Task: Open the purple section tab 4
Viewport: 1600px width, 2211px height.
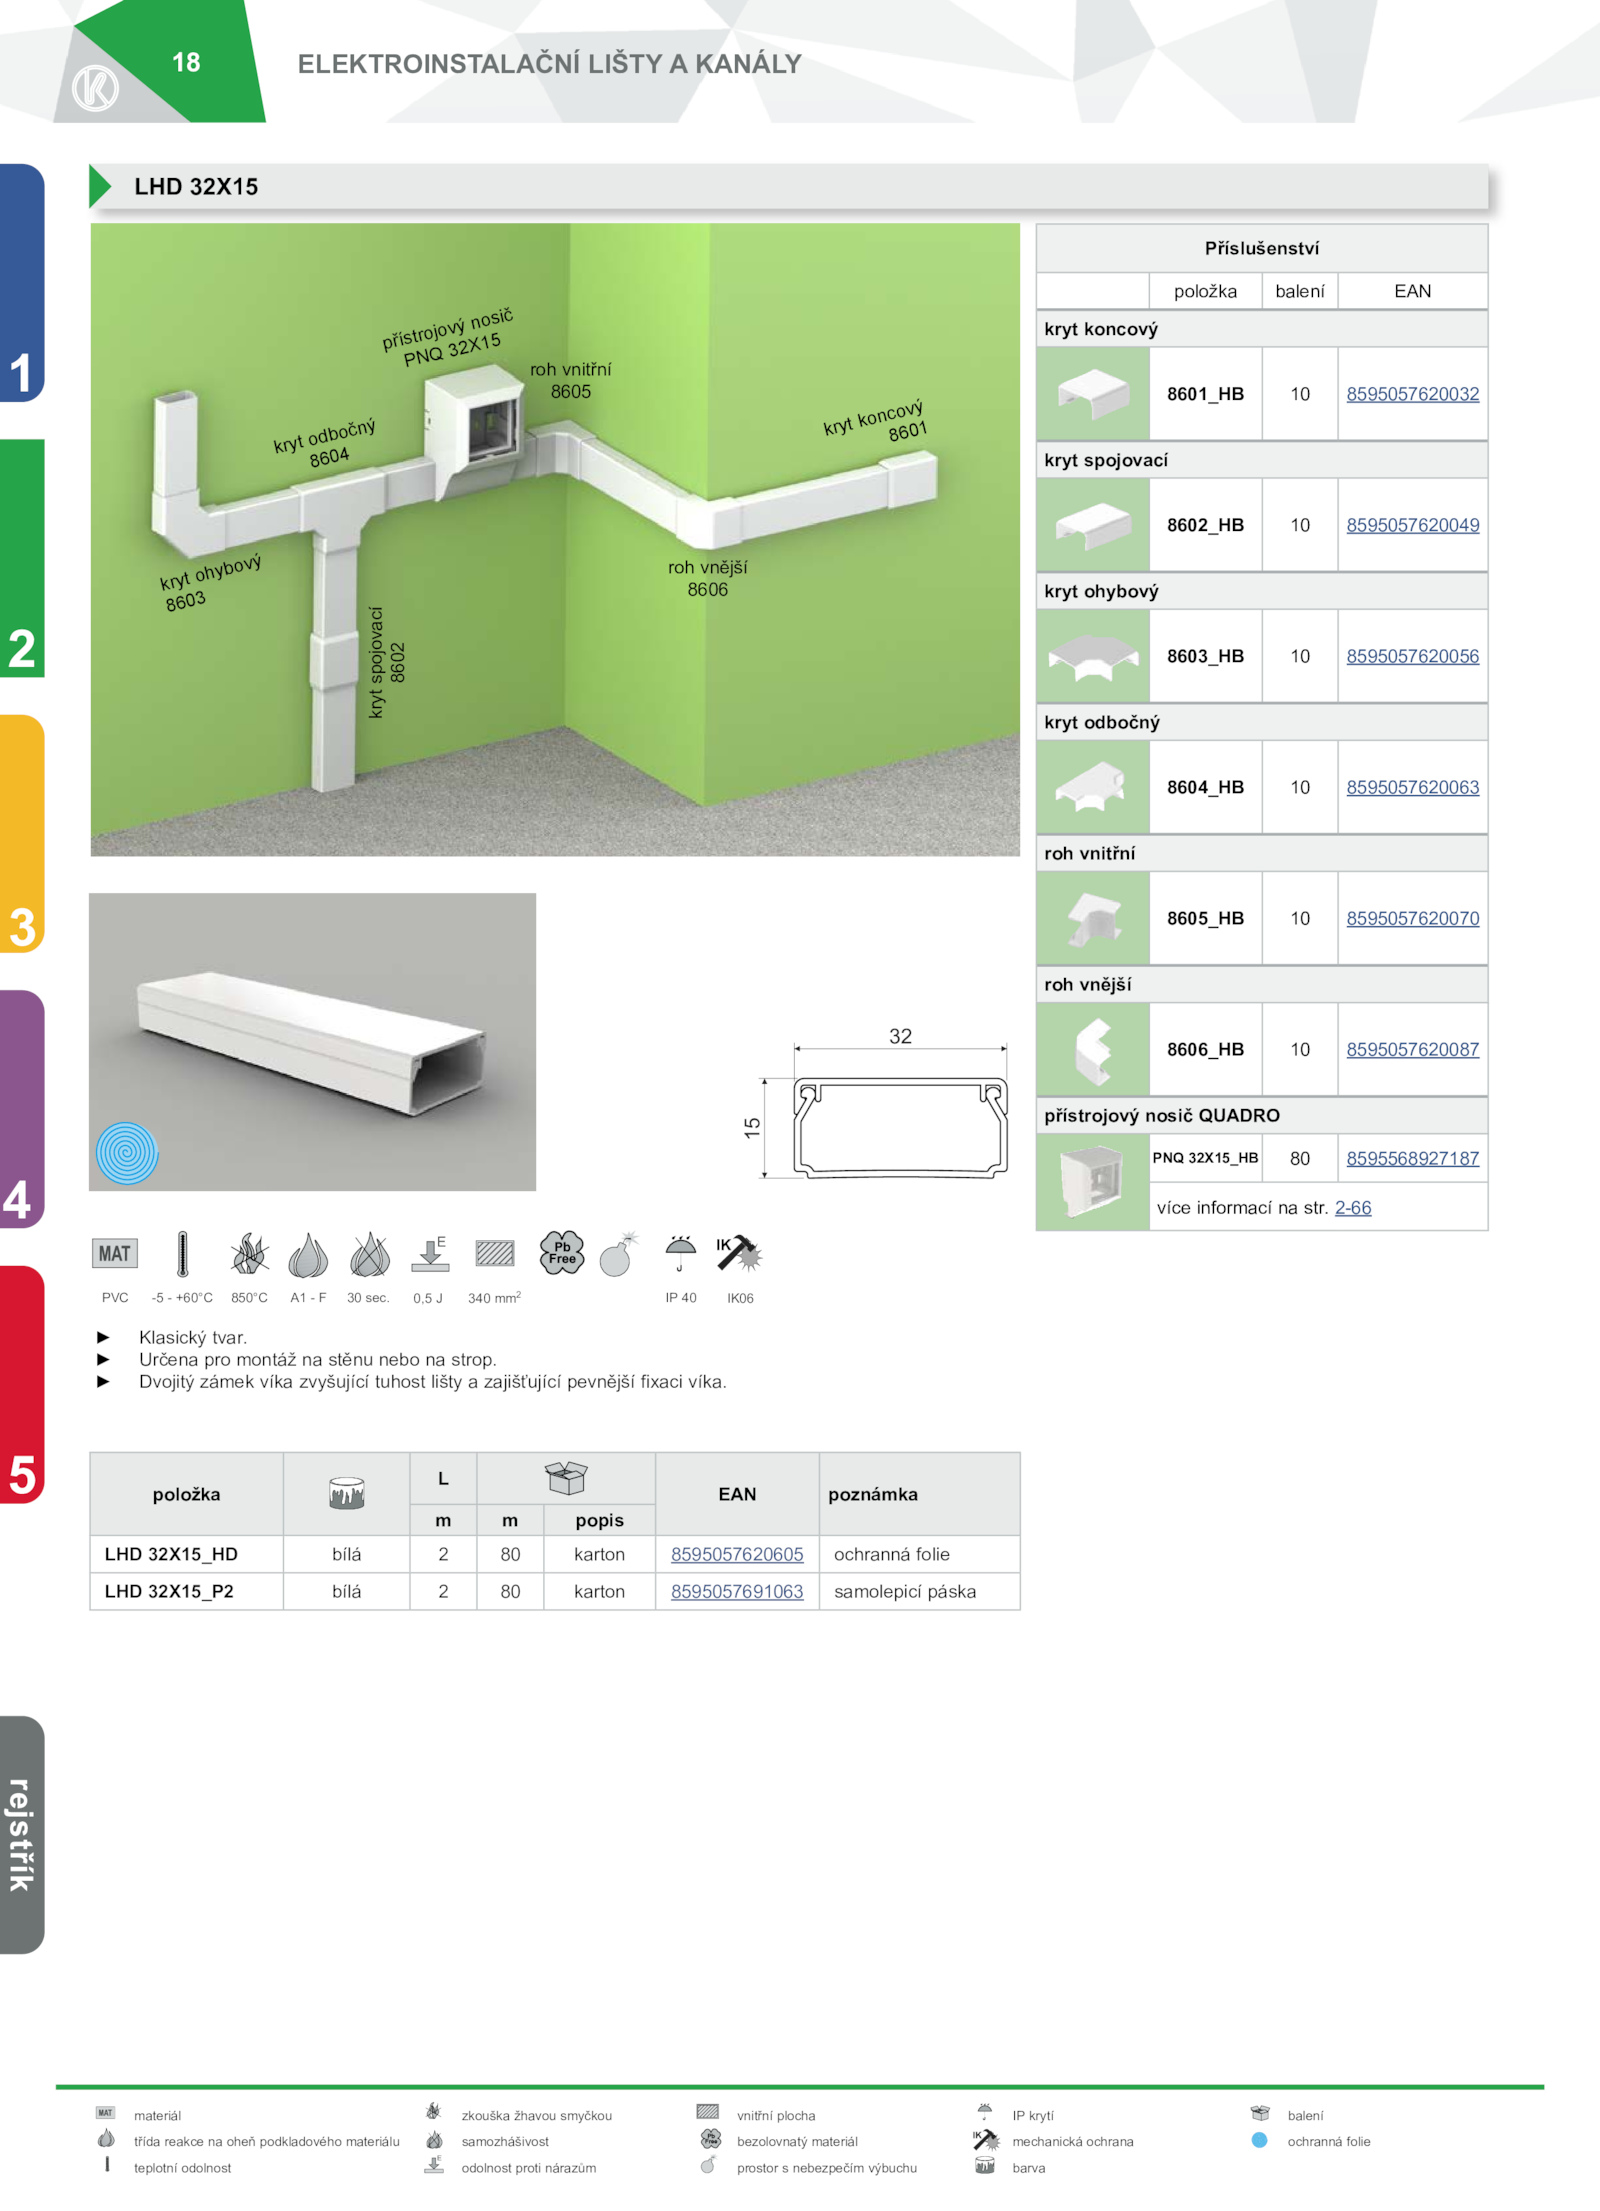Action: (22, 1109)
